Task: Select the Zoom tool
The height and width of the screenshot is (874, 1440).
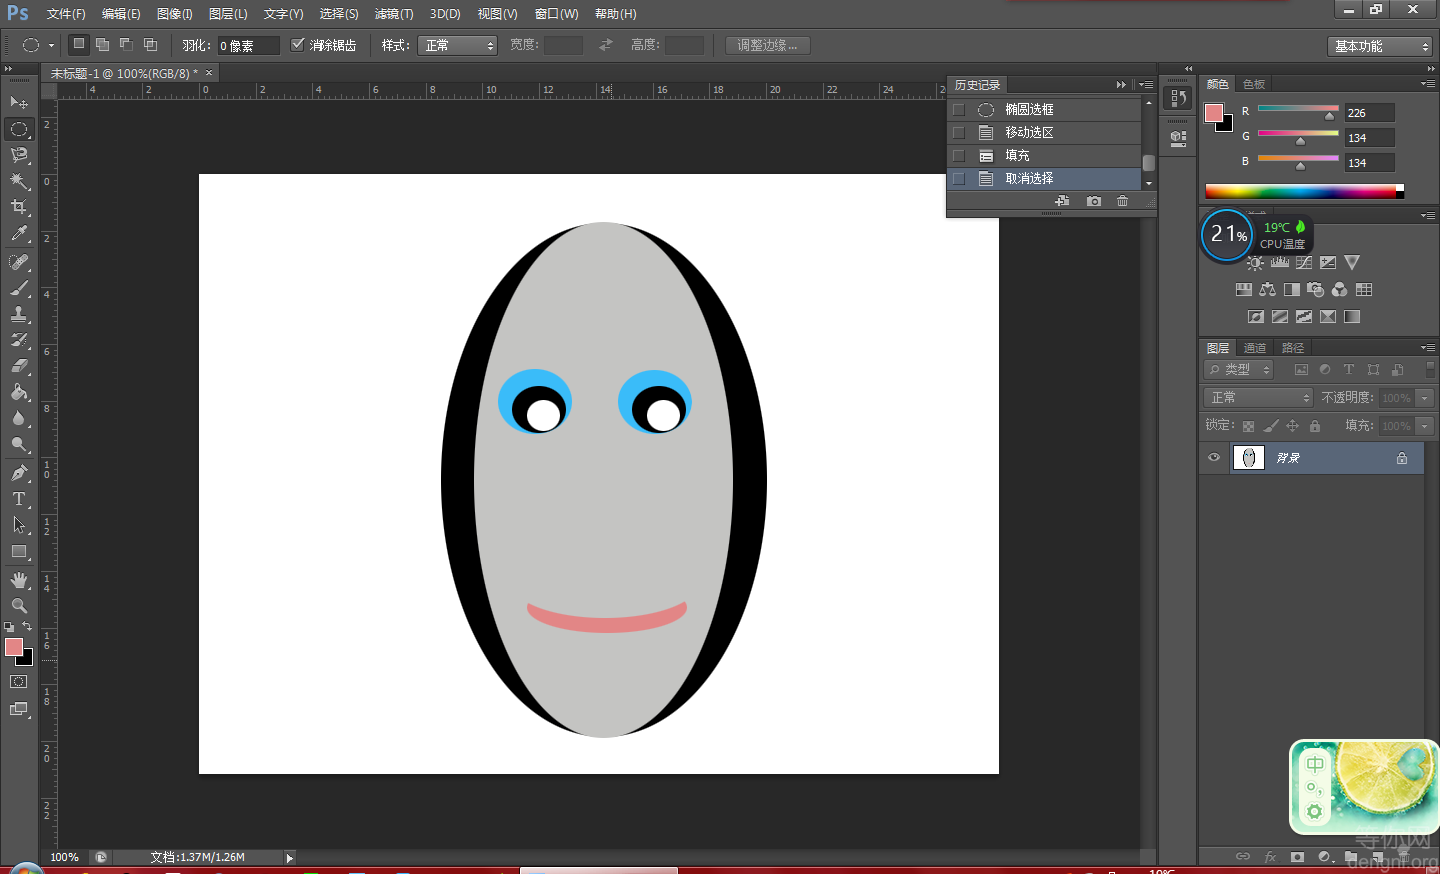Action: 19,606
